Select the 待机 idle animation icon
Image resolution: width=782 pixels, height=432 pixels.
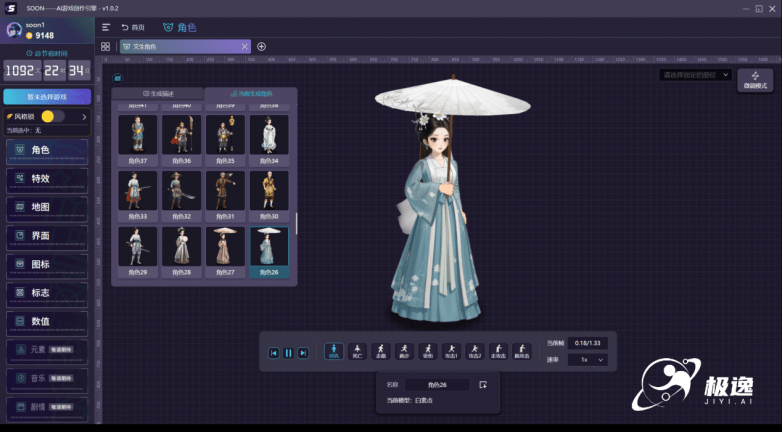pos(334,351)
